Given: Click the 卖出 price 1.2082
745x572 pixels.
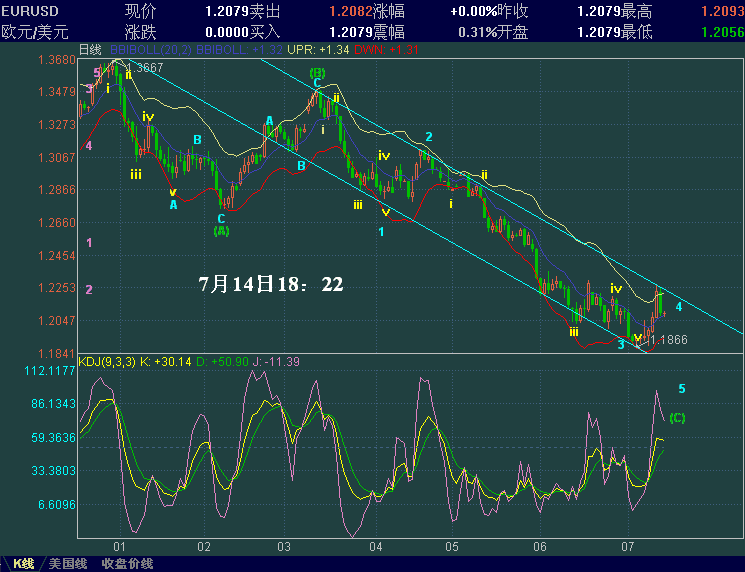Looking at the screenshot, I should point(351,11).
